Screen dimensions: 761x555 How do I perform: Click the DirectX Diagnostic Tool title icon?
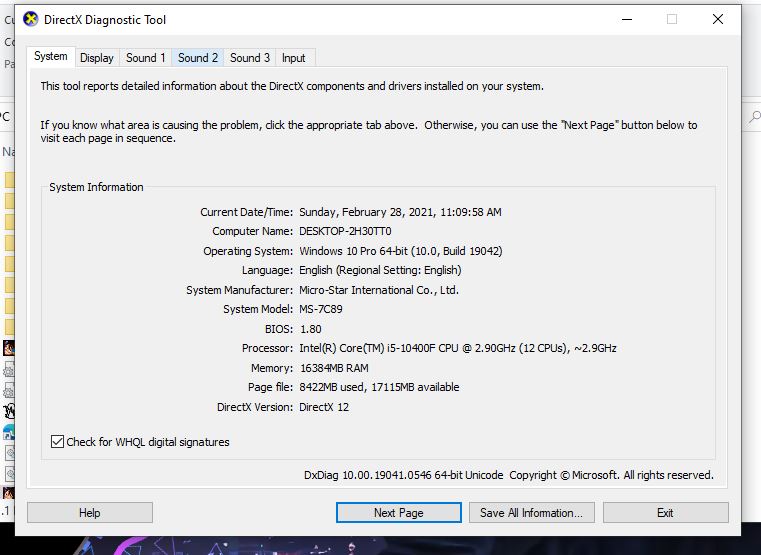tap(31, 19)
